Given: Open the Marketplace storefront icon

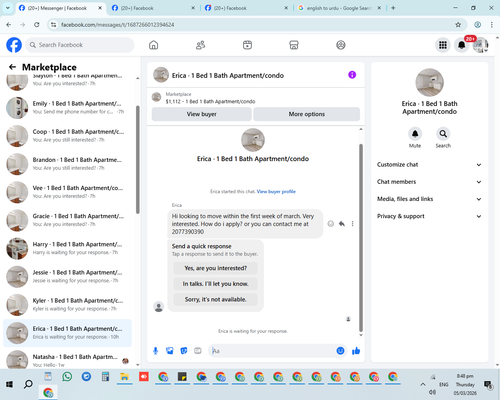Looking at the screenshot, I should (294, 45).
